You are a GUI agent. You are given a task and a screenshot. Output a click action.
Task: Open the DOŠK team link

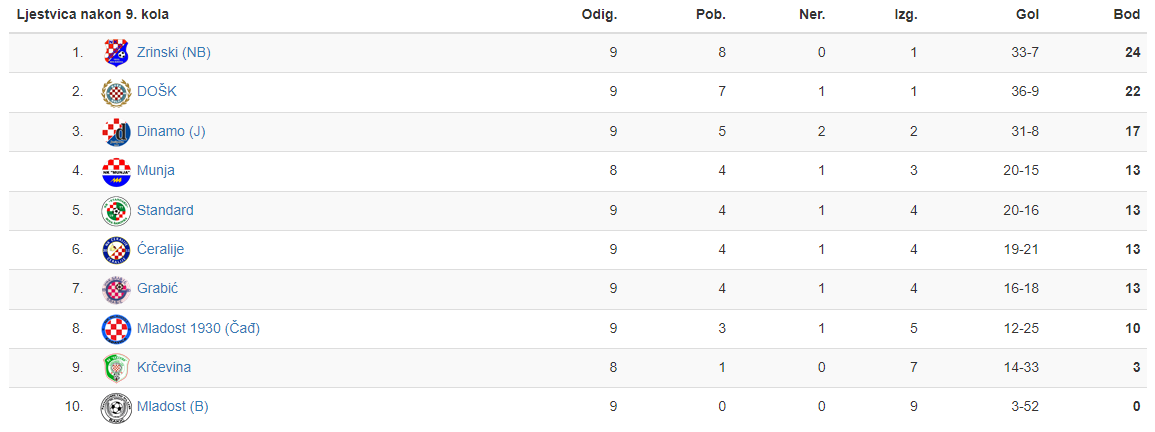157,91
